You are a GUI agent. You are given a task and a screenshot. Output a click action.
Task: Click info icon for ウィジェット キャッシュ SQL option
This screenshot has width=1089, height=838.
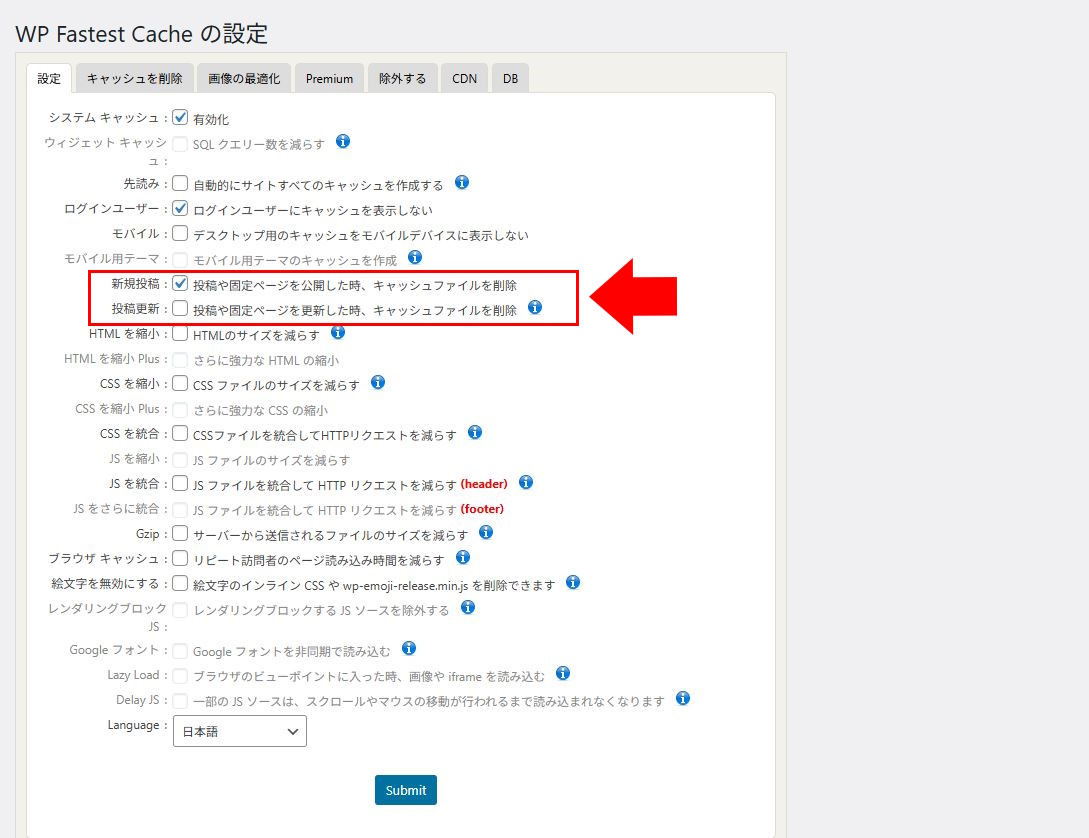tap(343, 142)
